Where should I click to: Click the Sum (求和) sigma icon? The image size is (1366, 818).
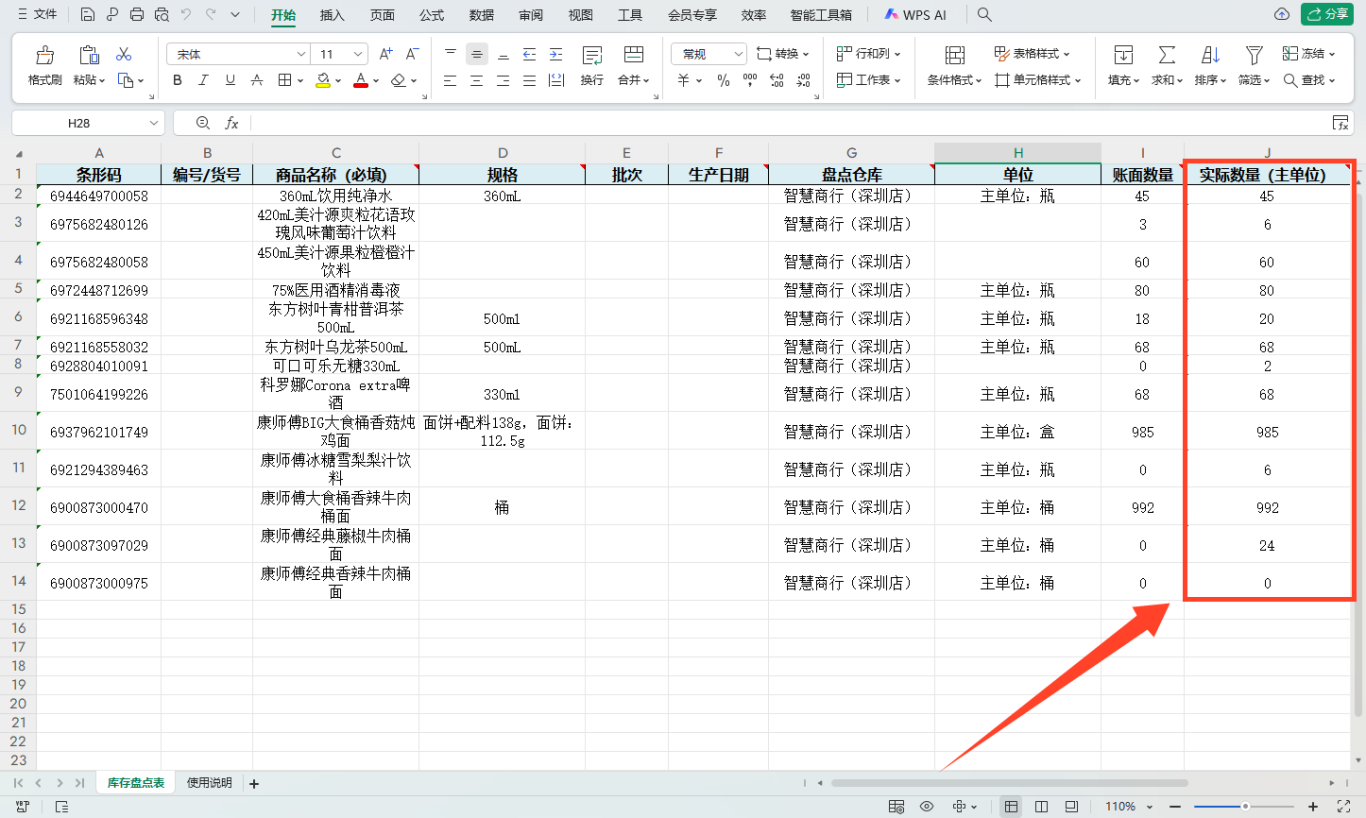pos(1167,55)
